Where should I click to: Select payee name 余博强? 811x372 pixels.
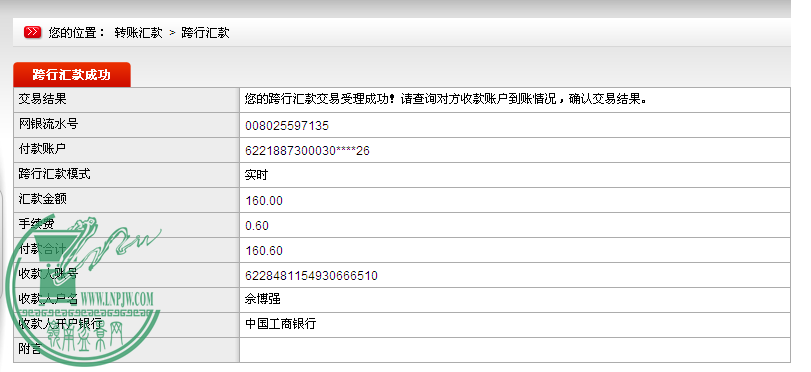pyautogui.click(x=263, y=299)
